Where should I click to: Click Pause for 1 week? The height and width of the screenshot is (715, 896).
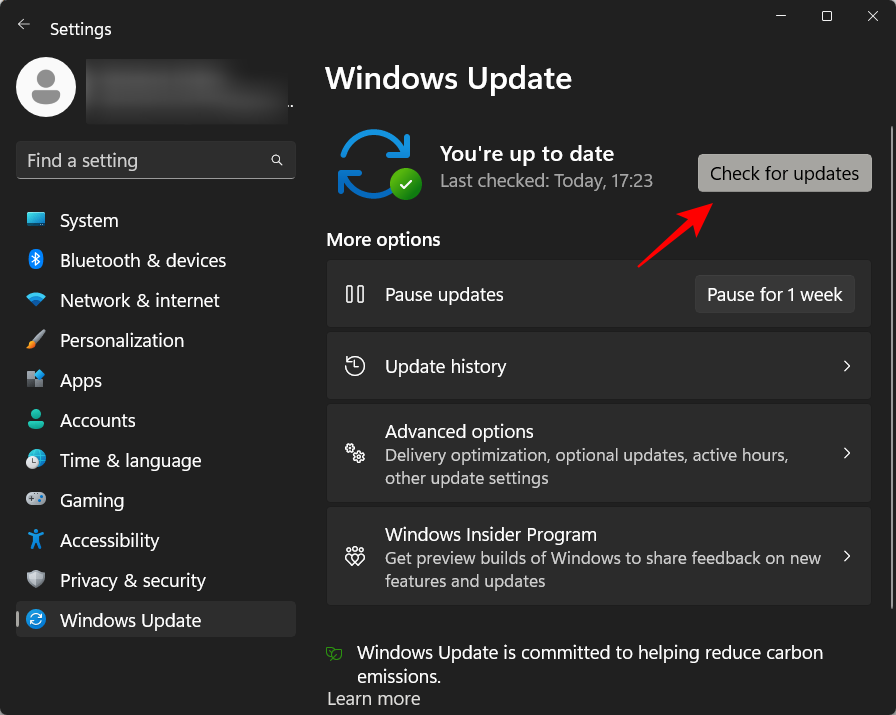click(x=774, y=294)
